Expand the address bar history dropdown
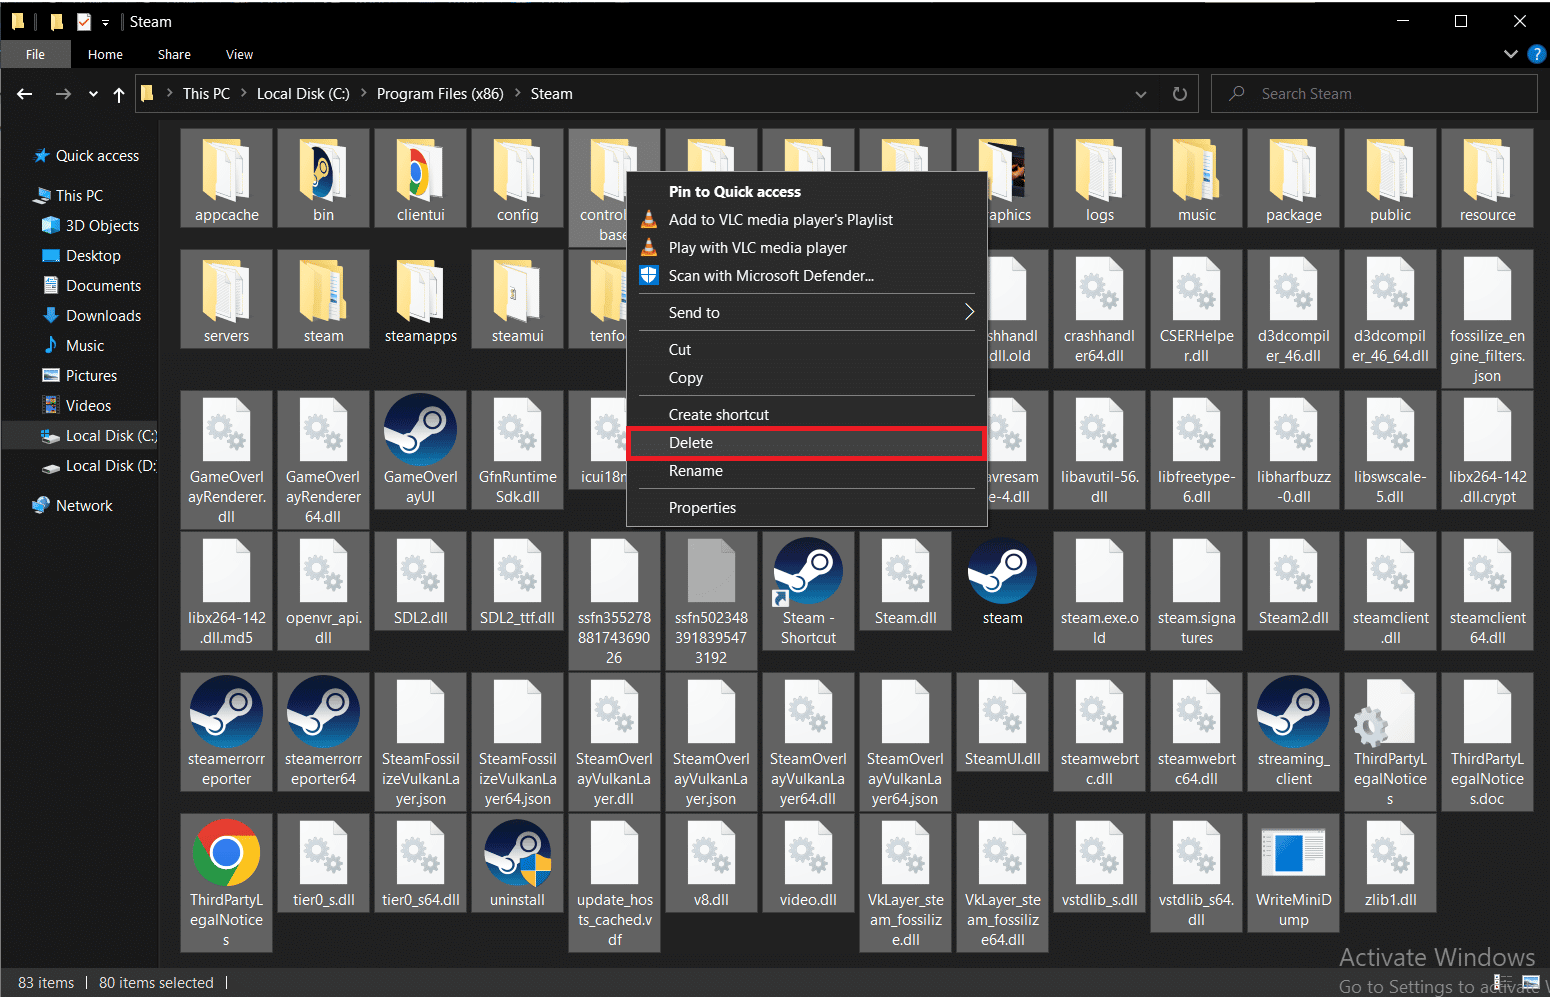1553x997 pixels. click(1141, 94)
